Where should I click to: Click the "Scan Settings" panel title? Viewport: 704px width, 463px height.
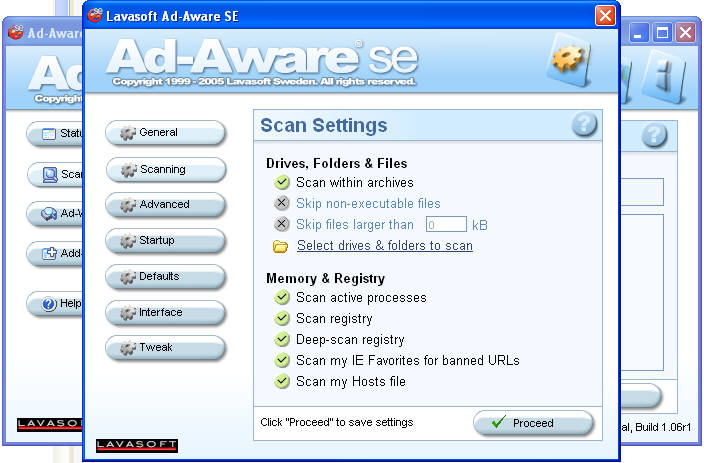click(x=324, y=125)
